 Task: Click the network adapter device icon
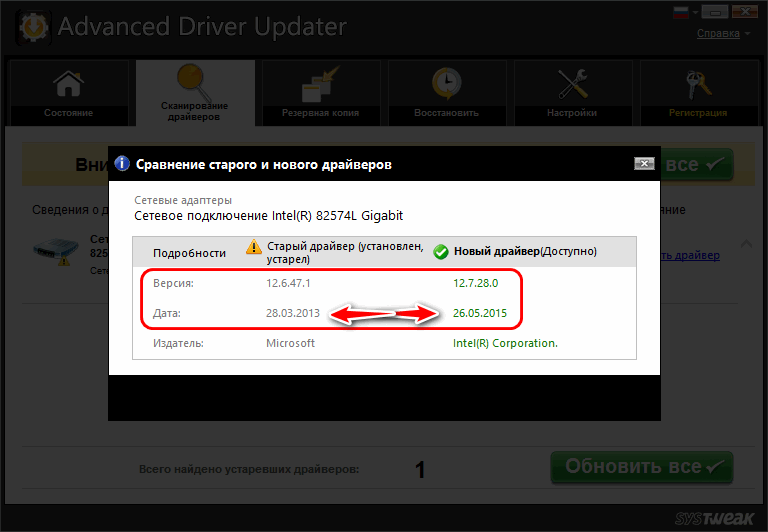(56, 250)
